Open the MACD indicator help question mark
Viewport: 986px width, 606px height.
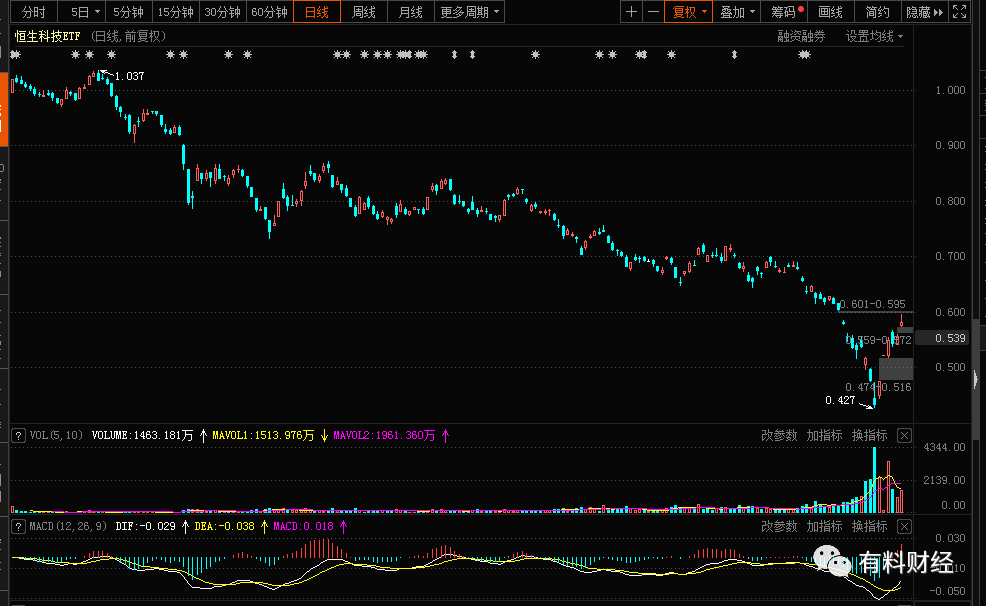(18, 526)
